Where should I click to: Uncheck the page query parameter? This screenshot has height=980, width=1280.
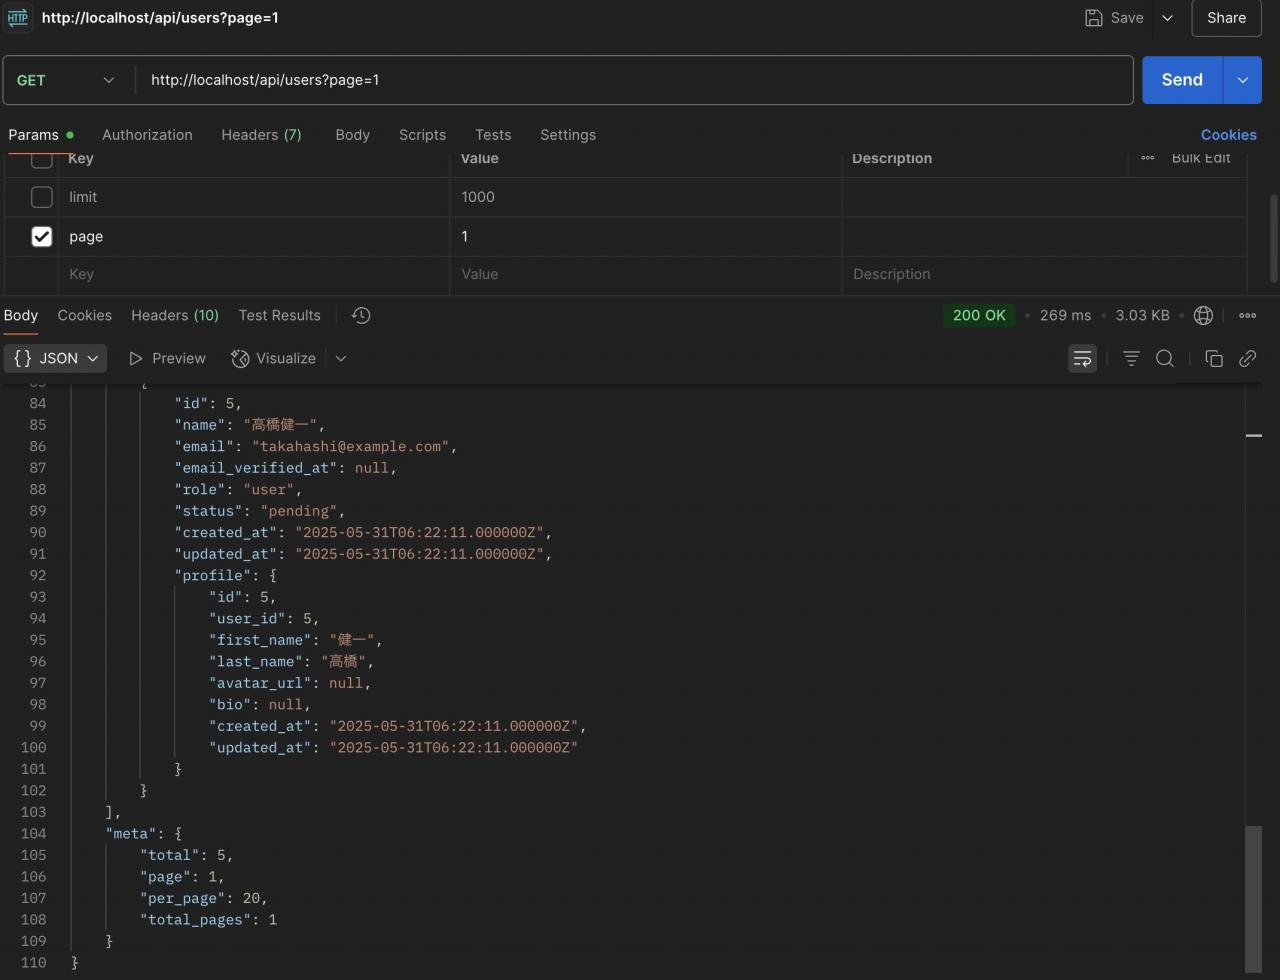point(41,236)
